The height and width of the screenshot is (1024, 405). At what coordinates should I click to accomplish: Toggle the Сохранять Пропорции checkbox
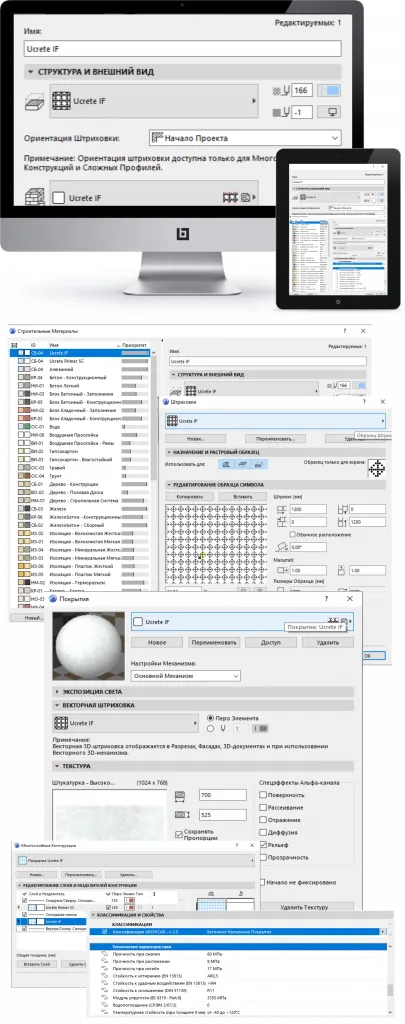(179, 833)
